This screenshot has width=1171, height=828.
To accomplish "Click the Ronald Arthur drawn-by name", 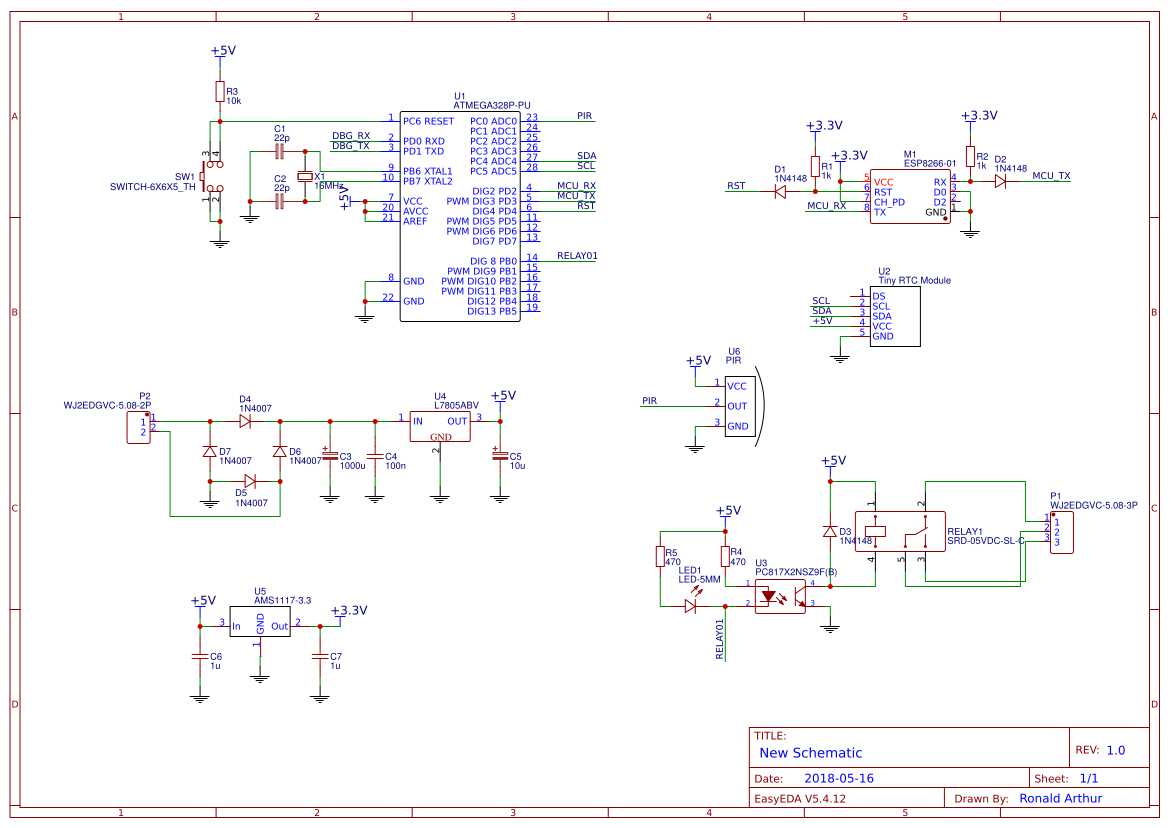I will [x=1060, y=797].
